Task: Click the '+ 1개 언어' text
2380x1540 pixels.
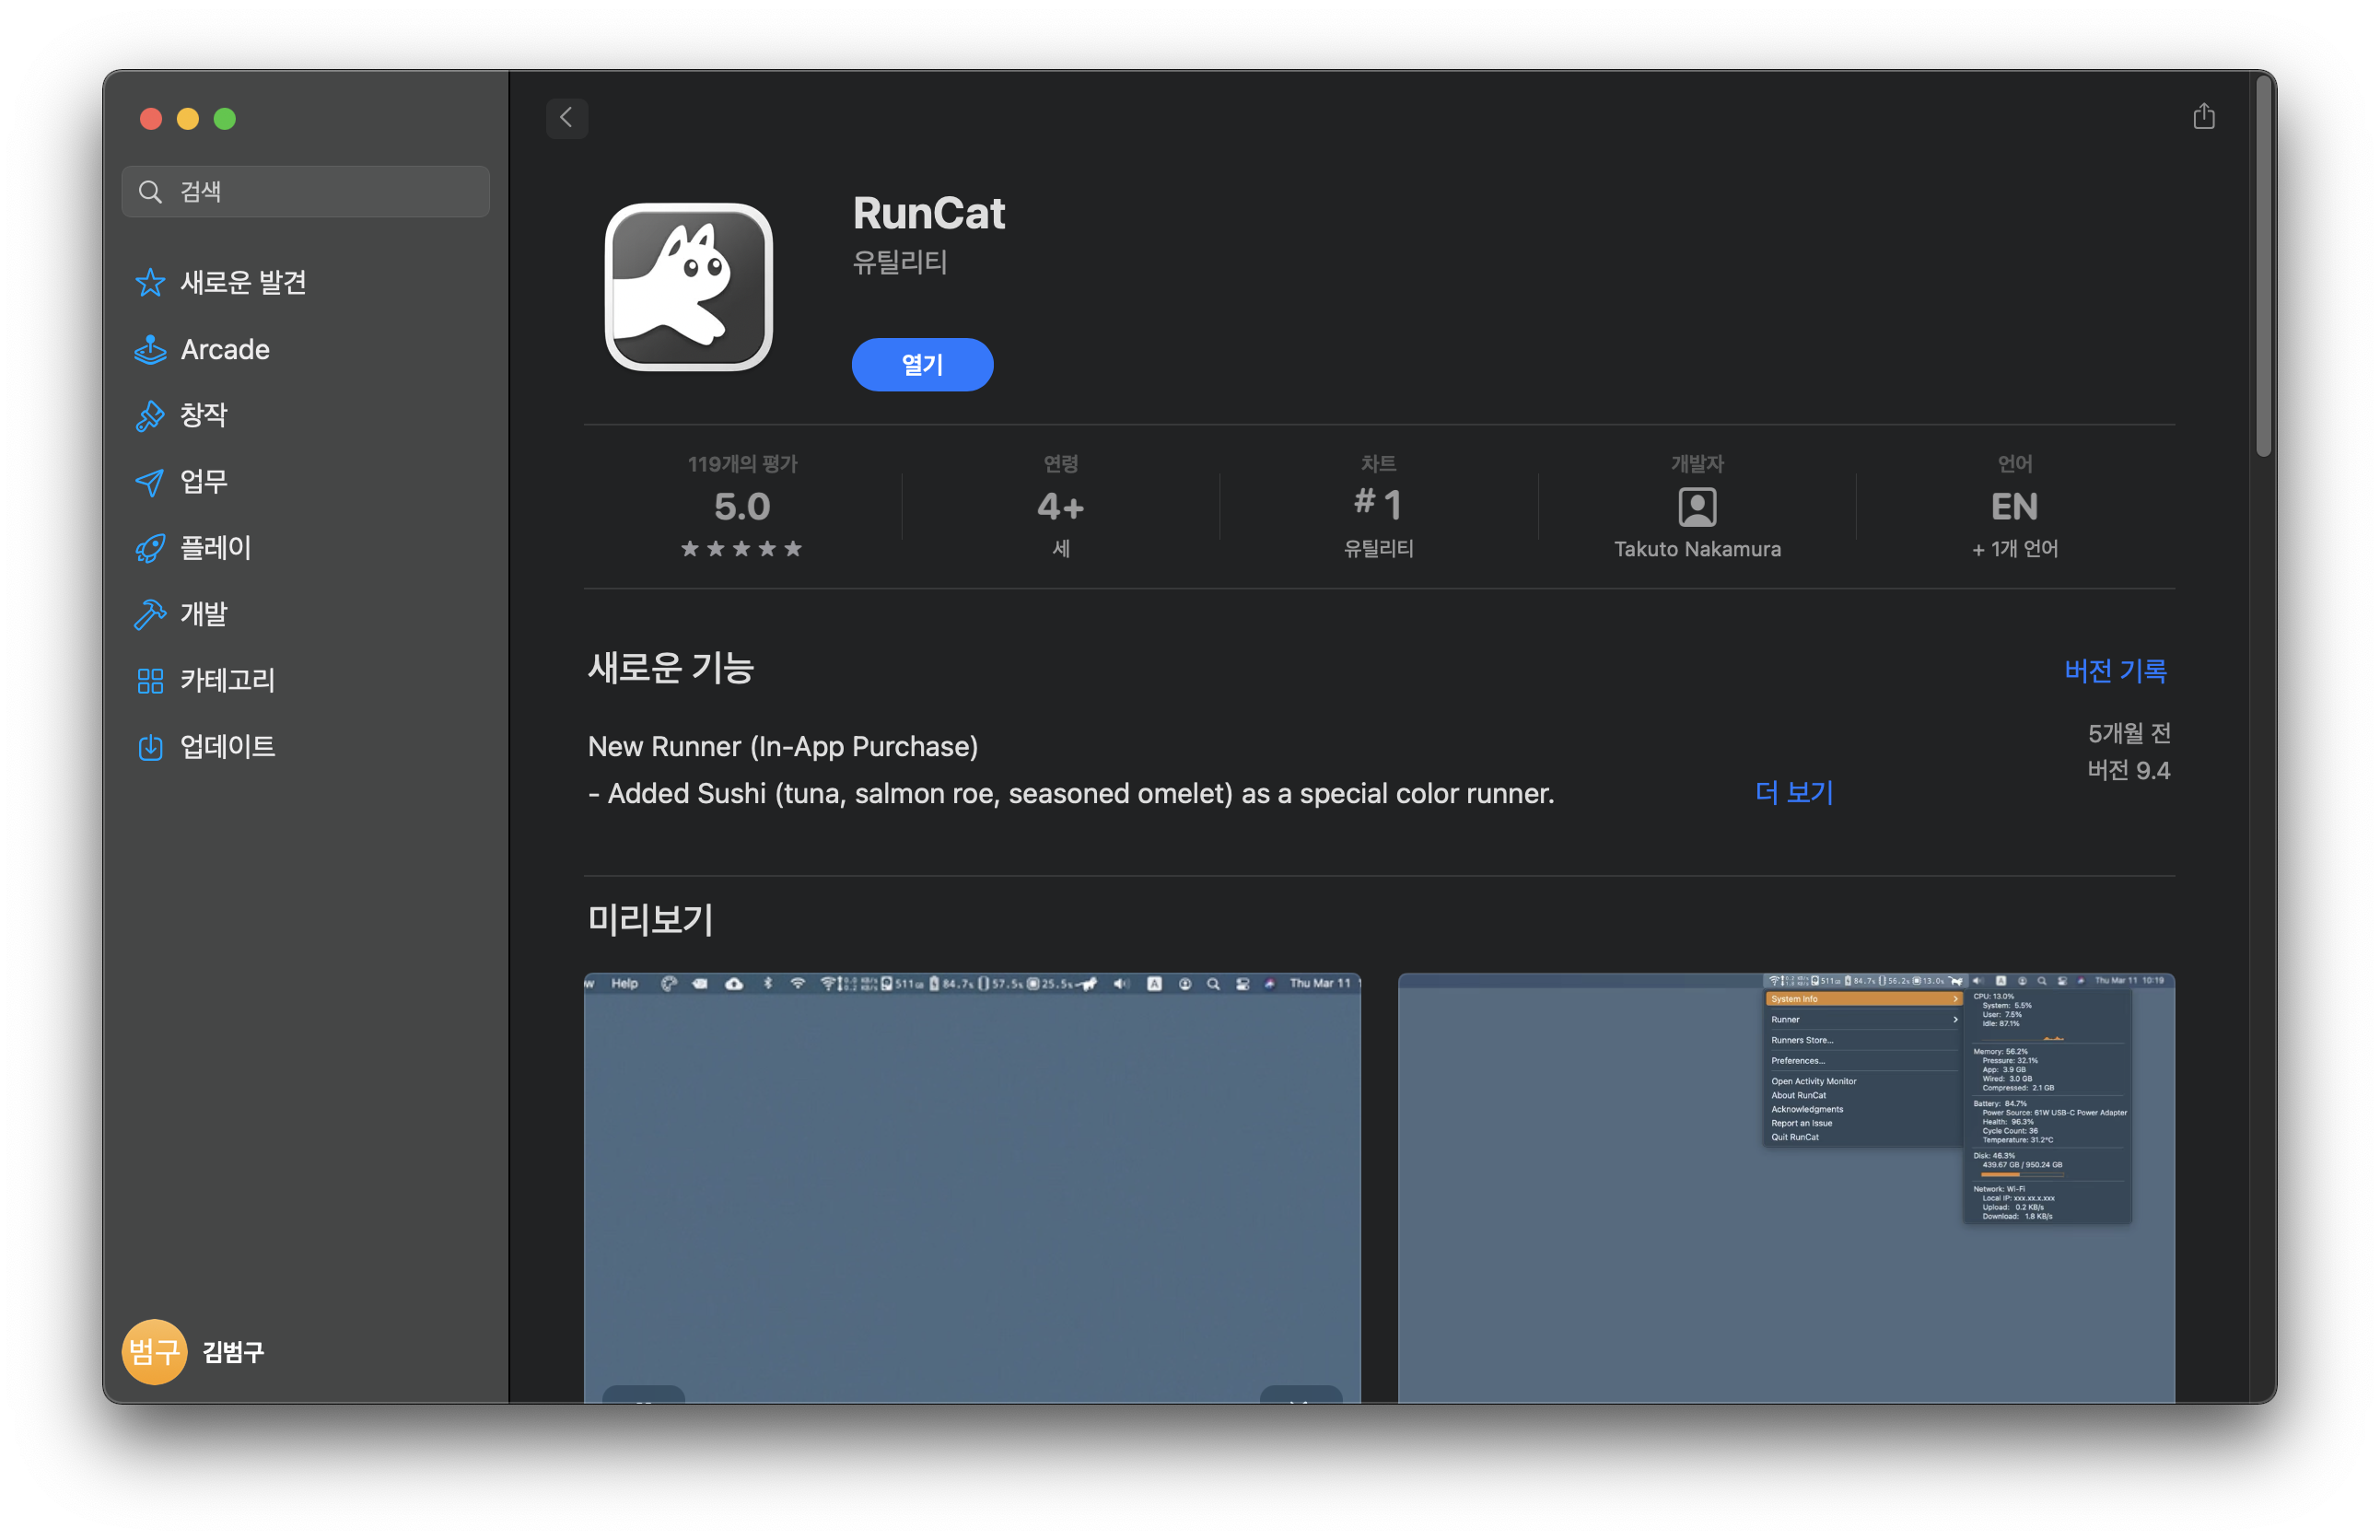Action: pyautogui.click(x=2014, y=549)
